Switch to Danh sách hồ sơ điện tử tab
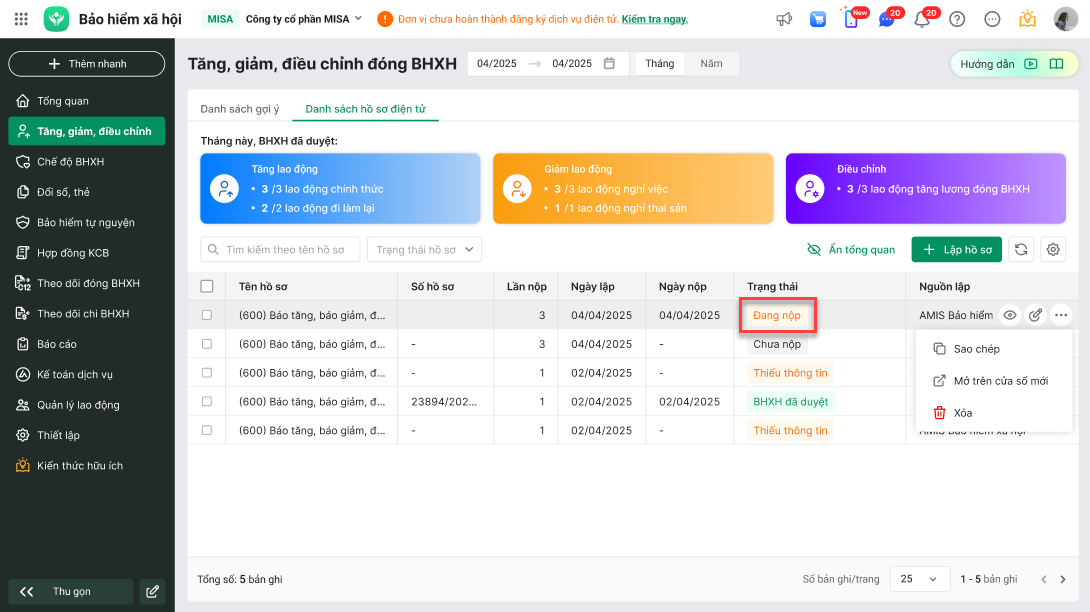Image resolution: width=1090 pixels, height=612 pixels. coord(366,108)
